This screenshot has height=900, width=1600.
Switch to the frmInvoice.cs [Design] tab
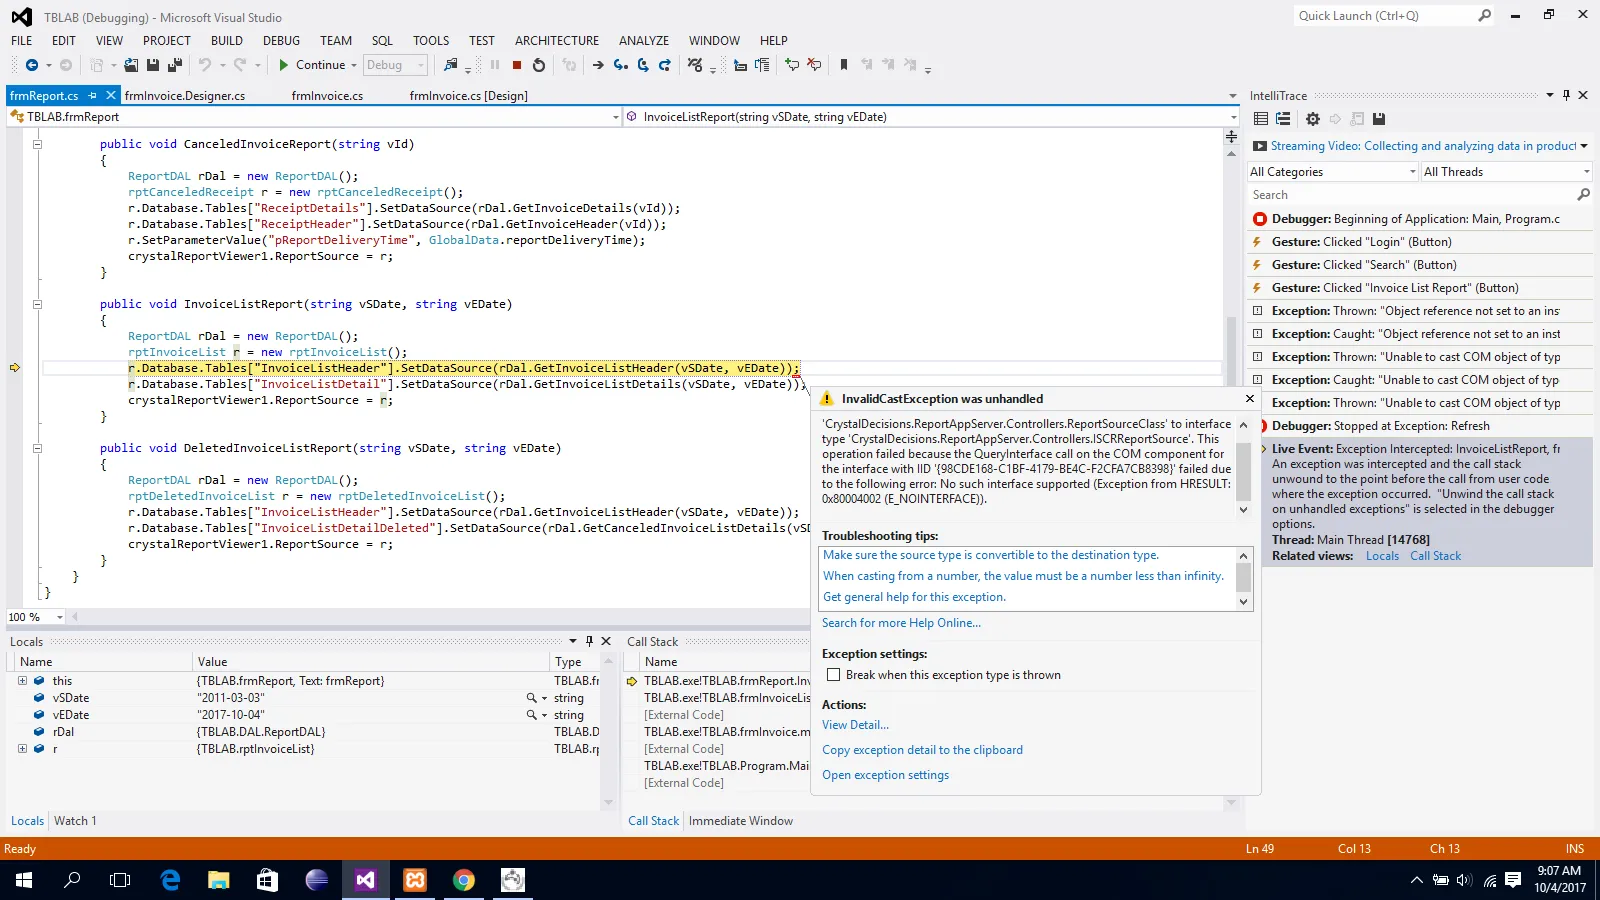pos(468,96)
